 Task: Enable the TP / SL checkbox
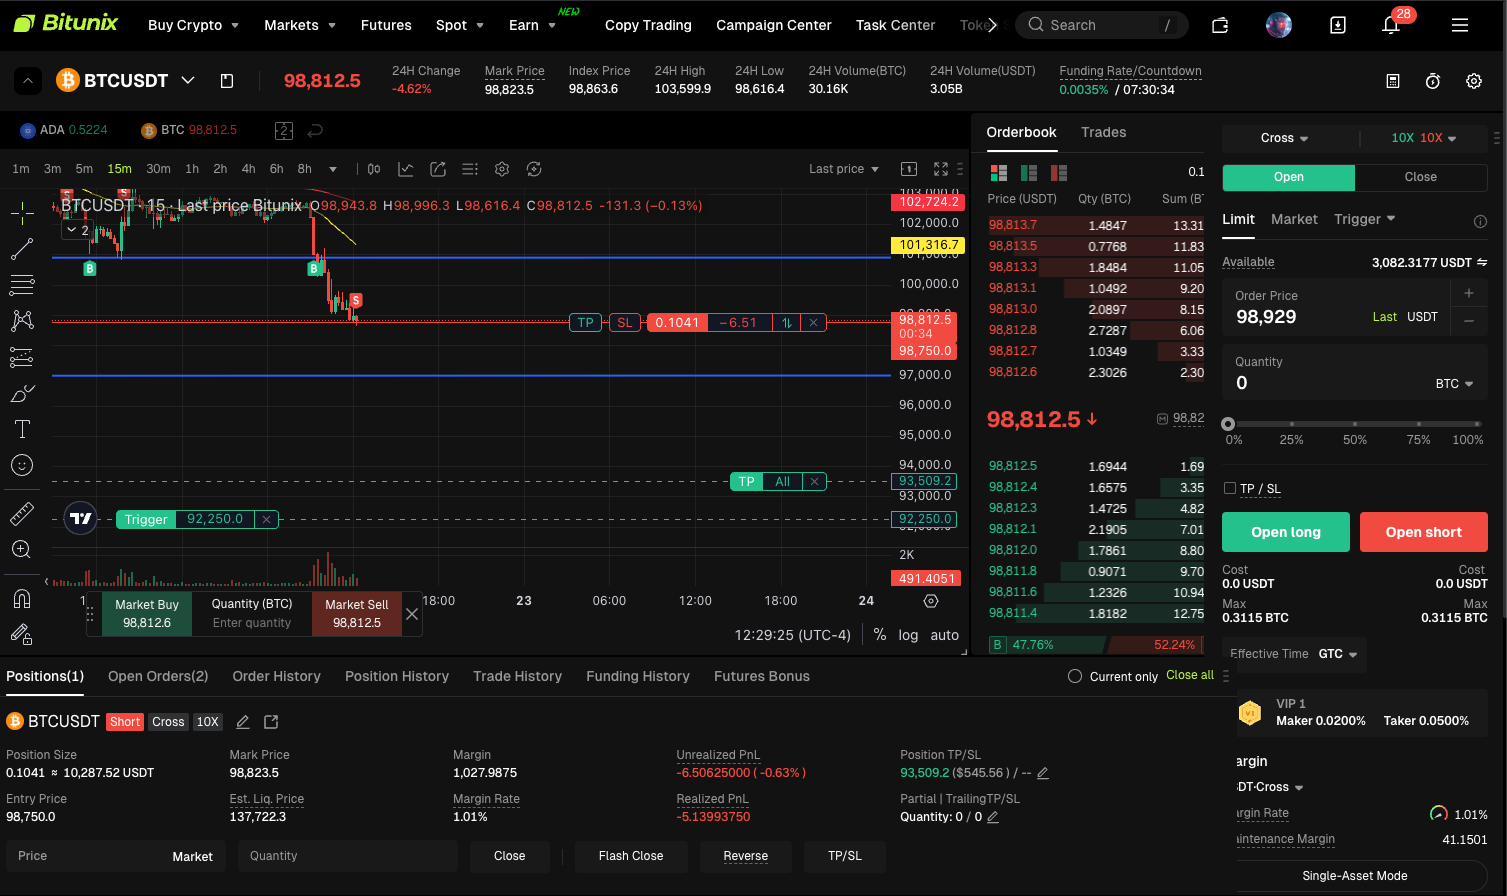tap(1230, 488)
